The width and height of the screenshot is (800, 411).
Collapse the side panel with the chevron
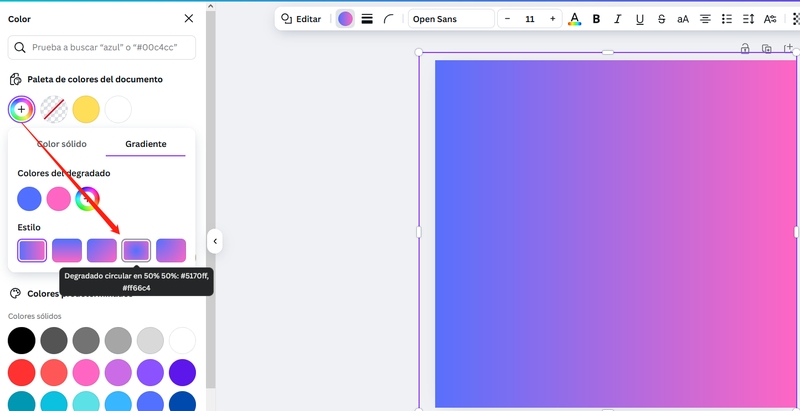[215, 241]
